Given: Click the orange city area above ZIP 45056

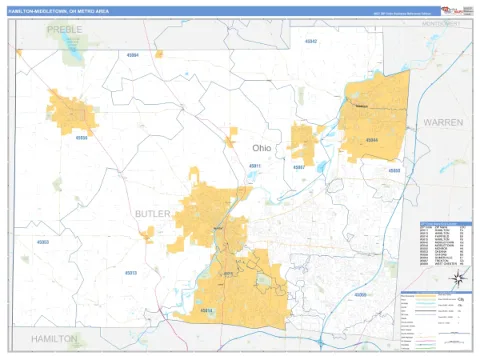Looking at the screenshot, I should (72, 113).
